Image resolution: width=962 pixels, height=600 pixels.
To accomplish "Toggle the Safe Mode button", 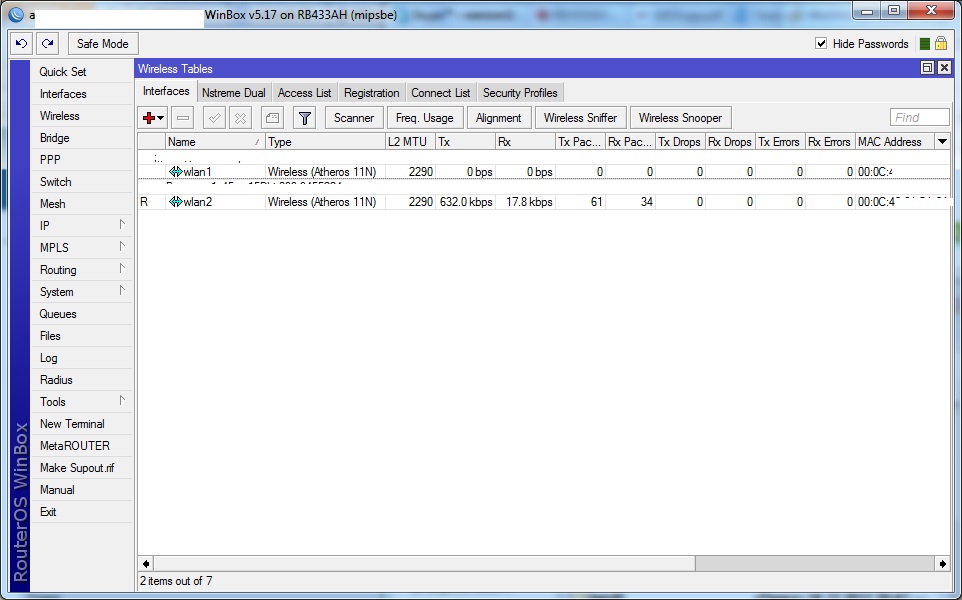I will click(103, 44).
